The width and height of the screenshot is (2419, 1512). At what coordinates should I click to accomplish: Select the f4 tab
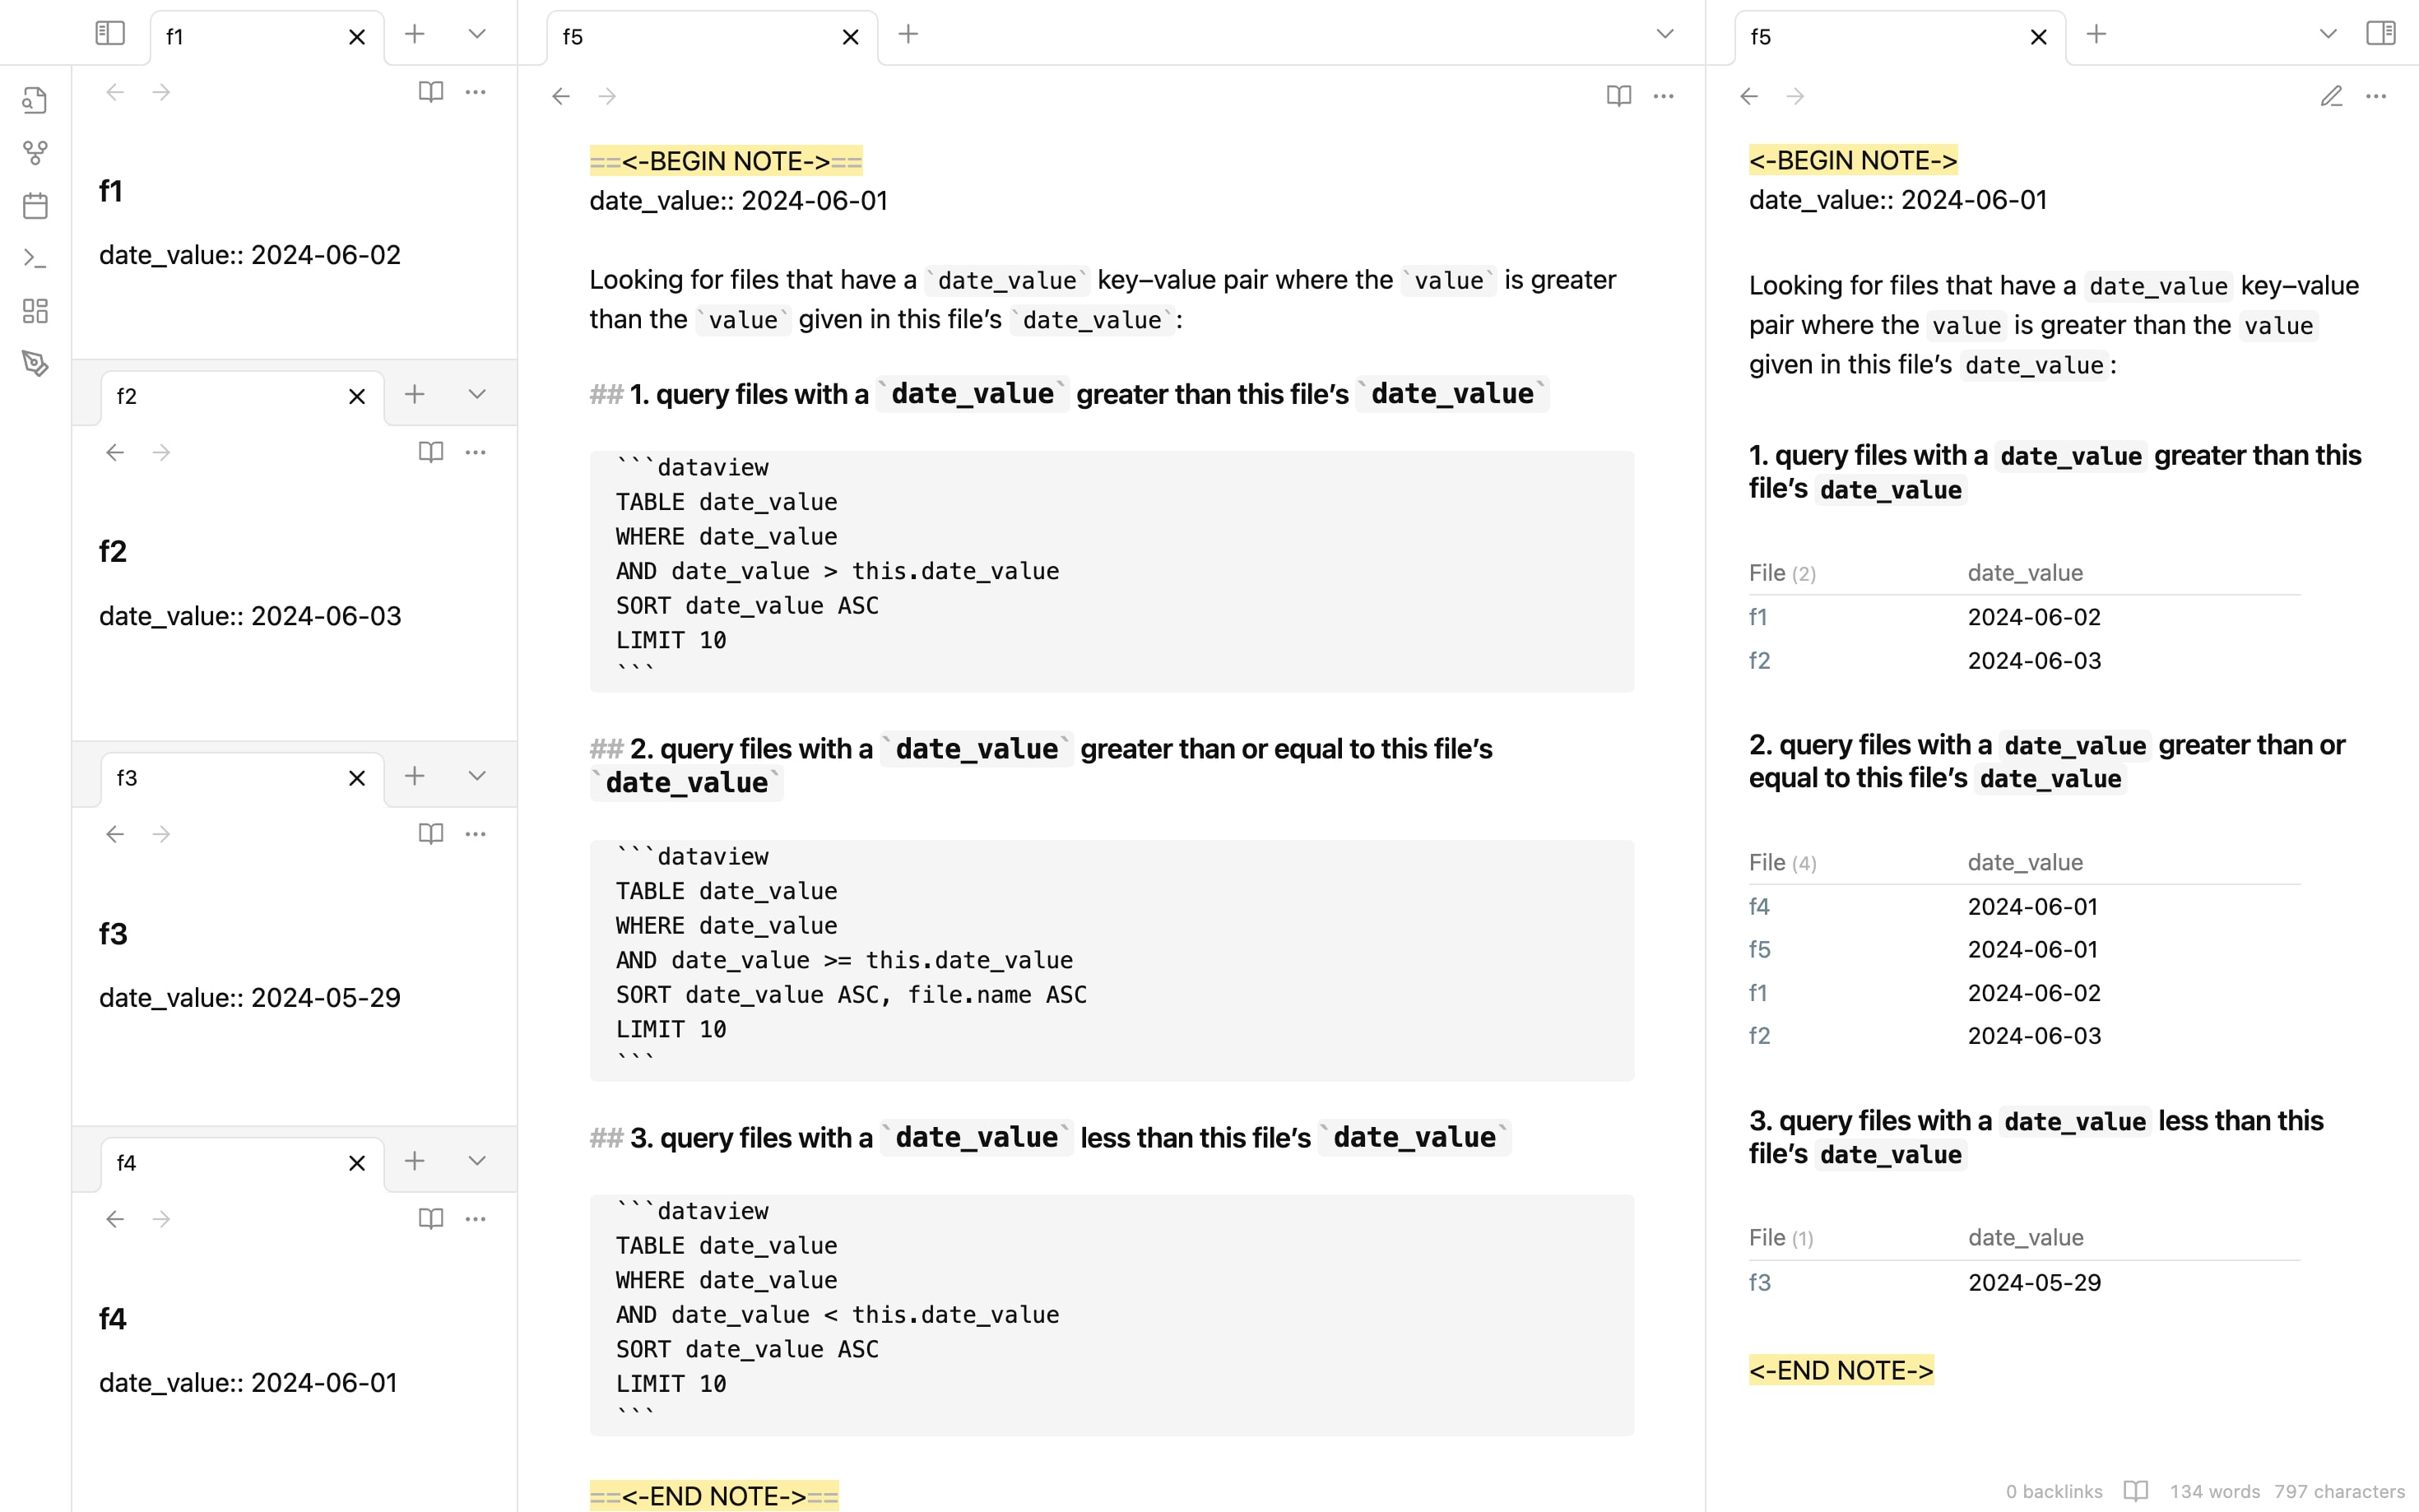pos(242,1163)
